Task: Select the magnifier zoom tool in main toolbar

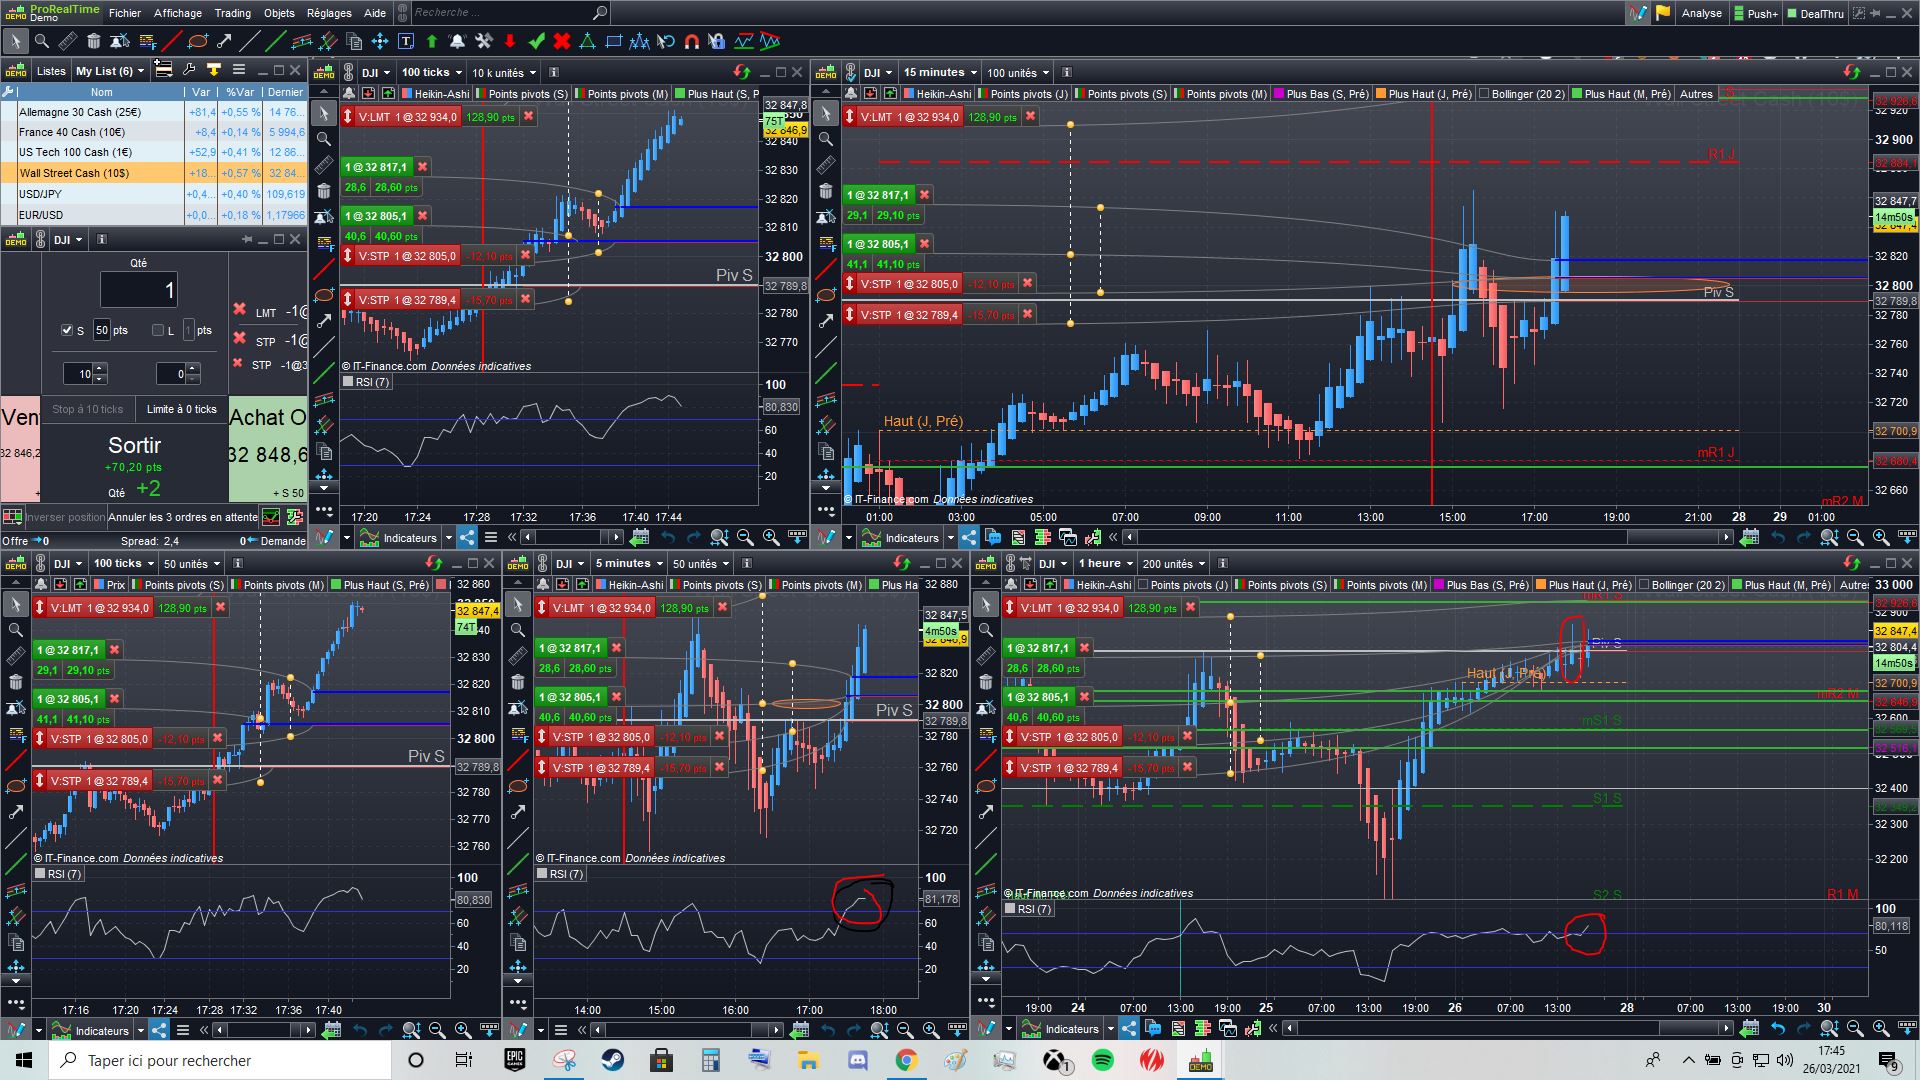Action: pyautogui.click(x=41, y=41)
